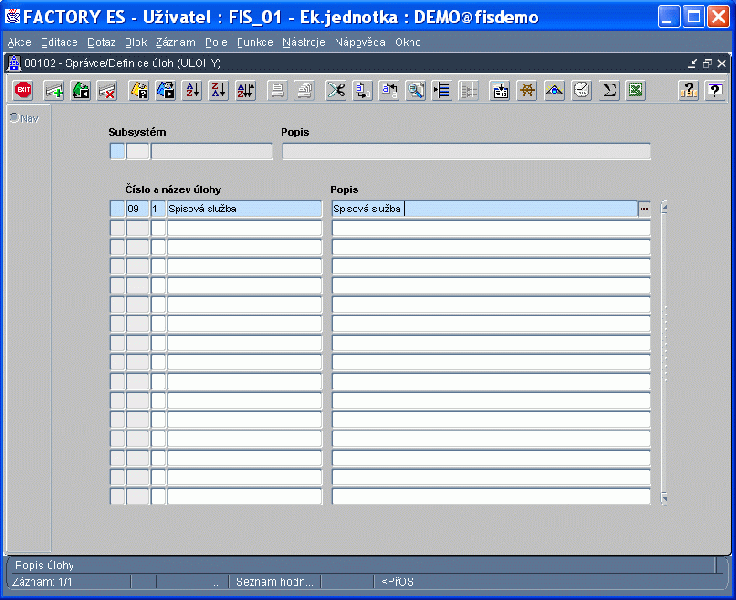Click the Popis field containing Spisová služba
Screen dimensions: 736x600
click(485, 208)
